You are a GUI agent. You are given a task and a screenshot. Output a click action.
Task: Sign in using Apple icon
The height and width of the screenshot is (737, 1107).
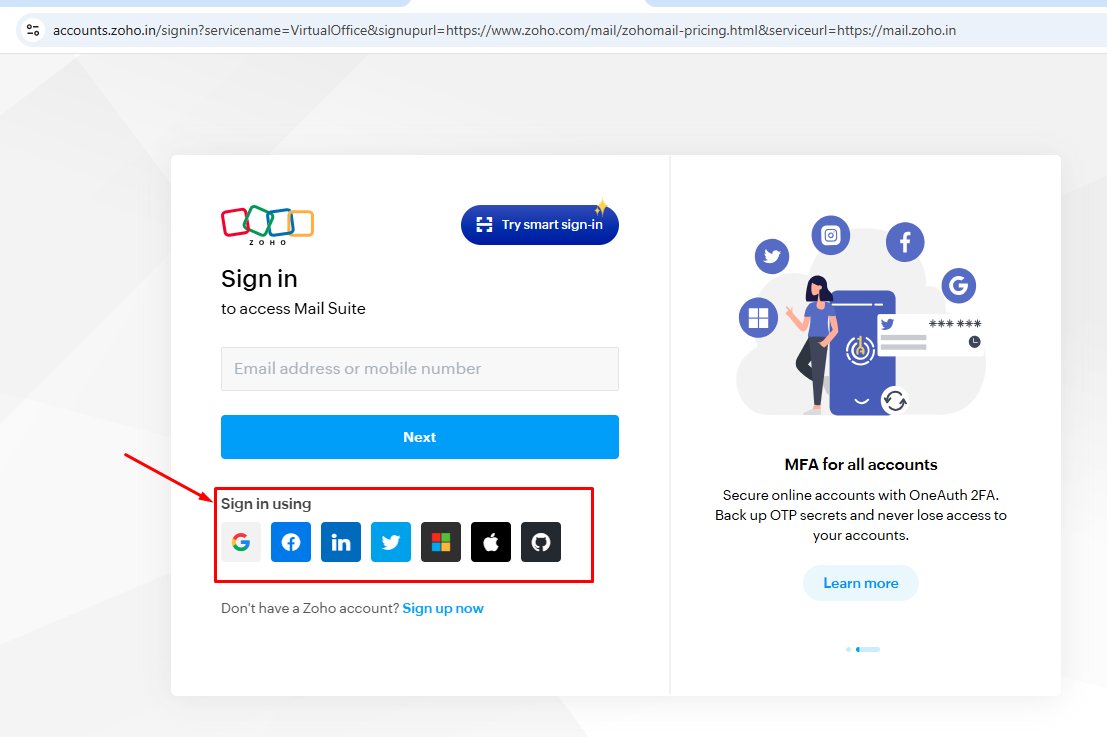coord(491,542)
